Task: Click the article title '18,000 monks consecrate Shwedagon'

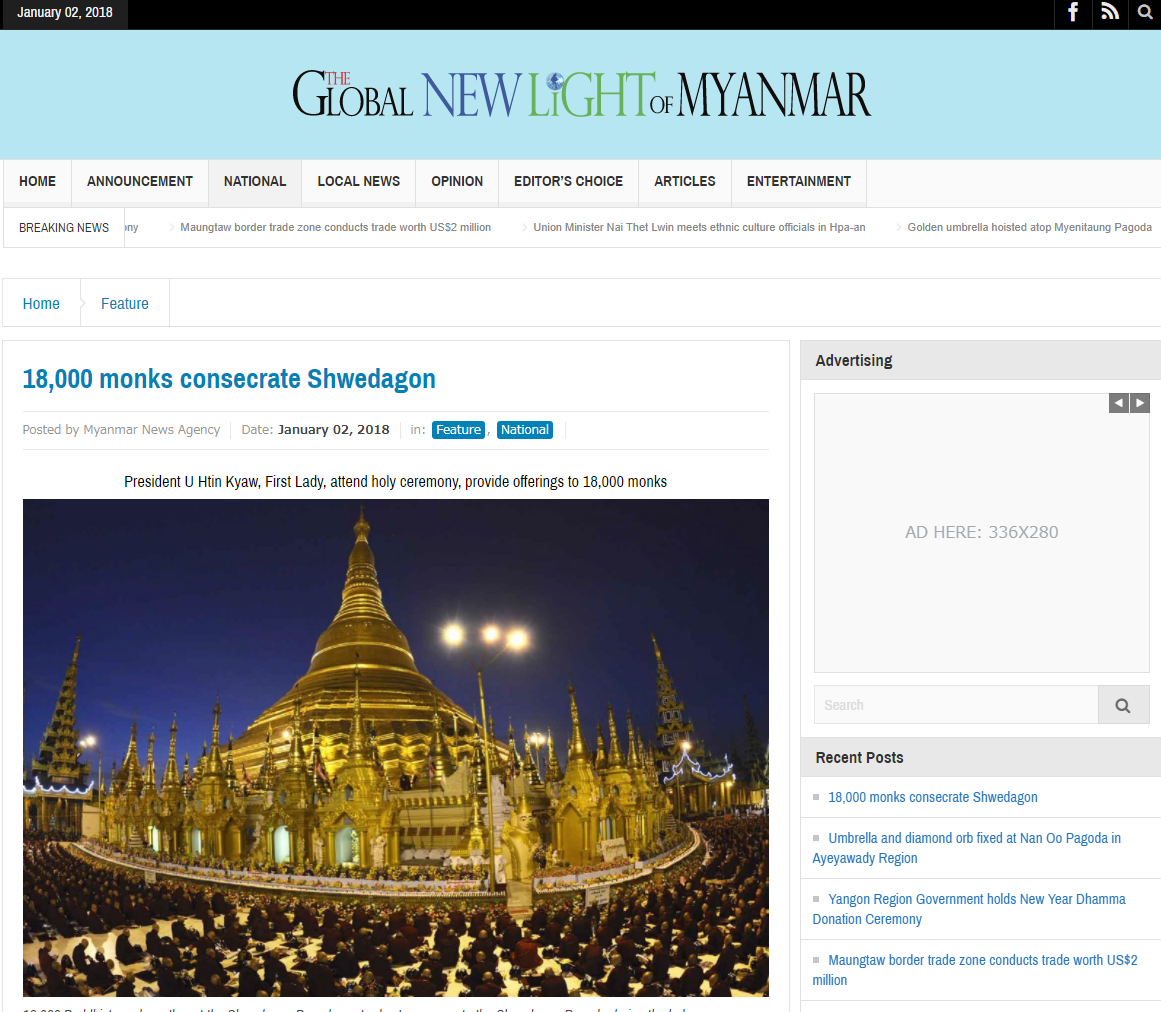Action: point(229,379)
